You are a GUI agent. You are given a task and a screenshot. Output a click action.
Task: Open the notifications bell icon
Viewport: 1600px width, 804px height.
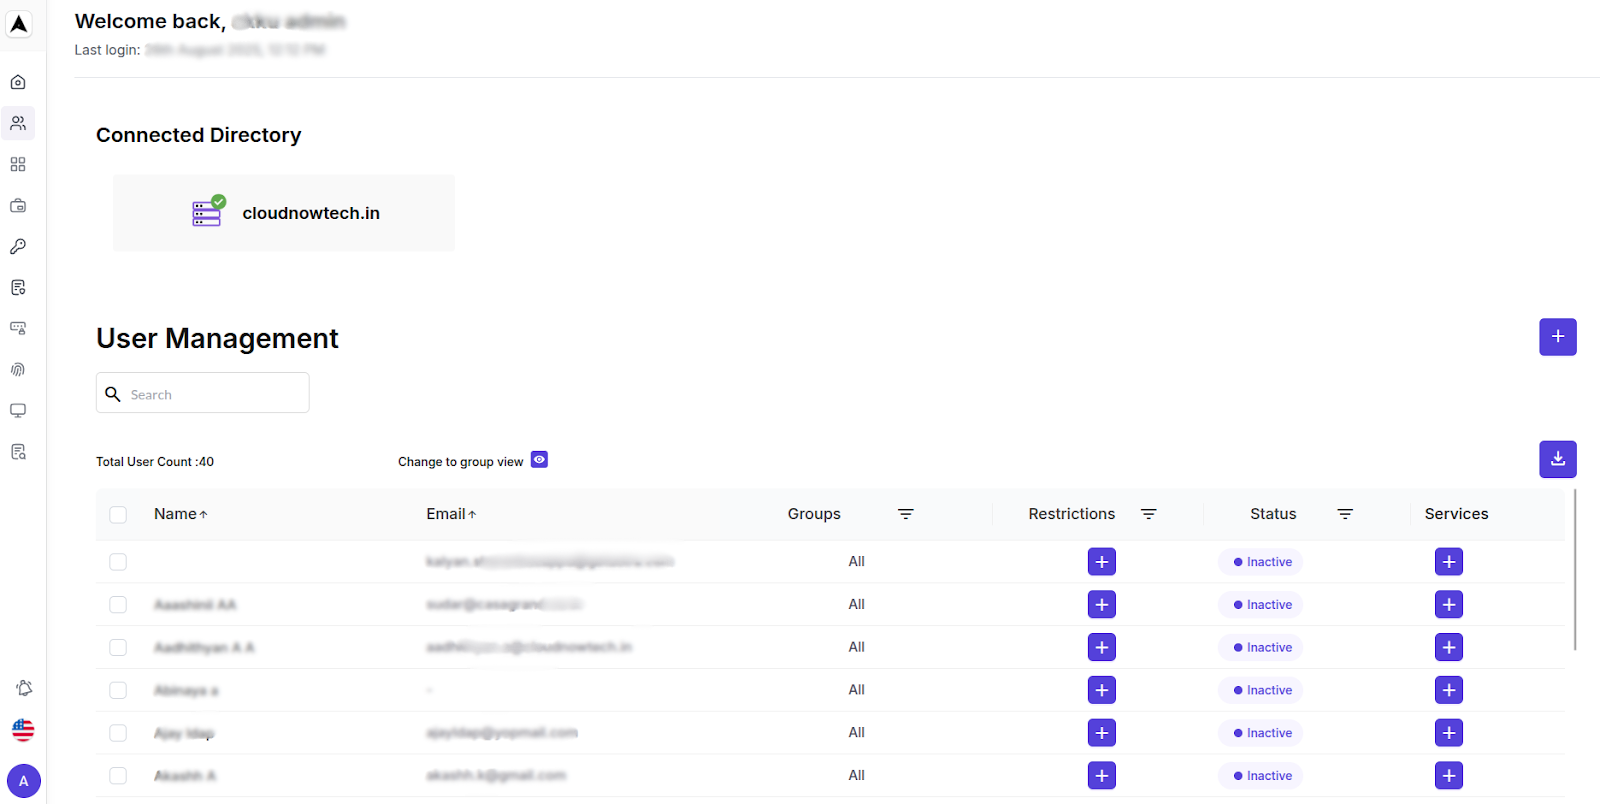click(x=24, y=688)
